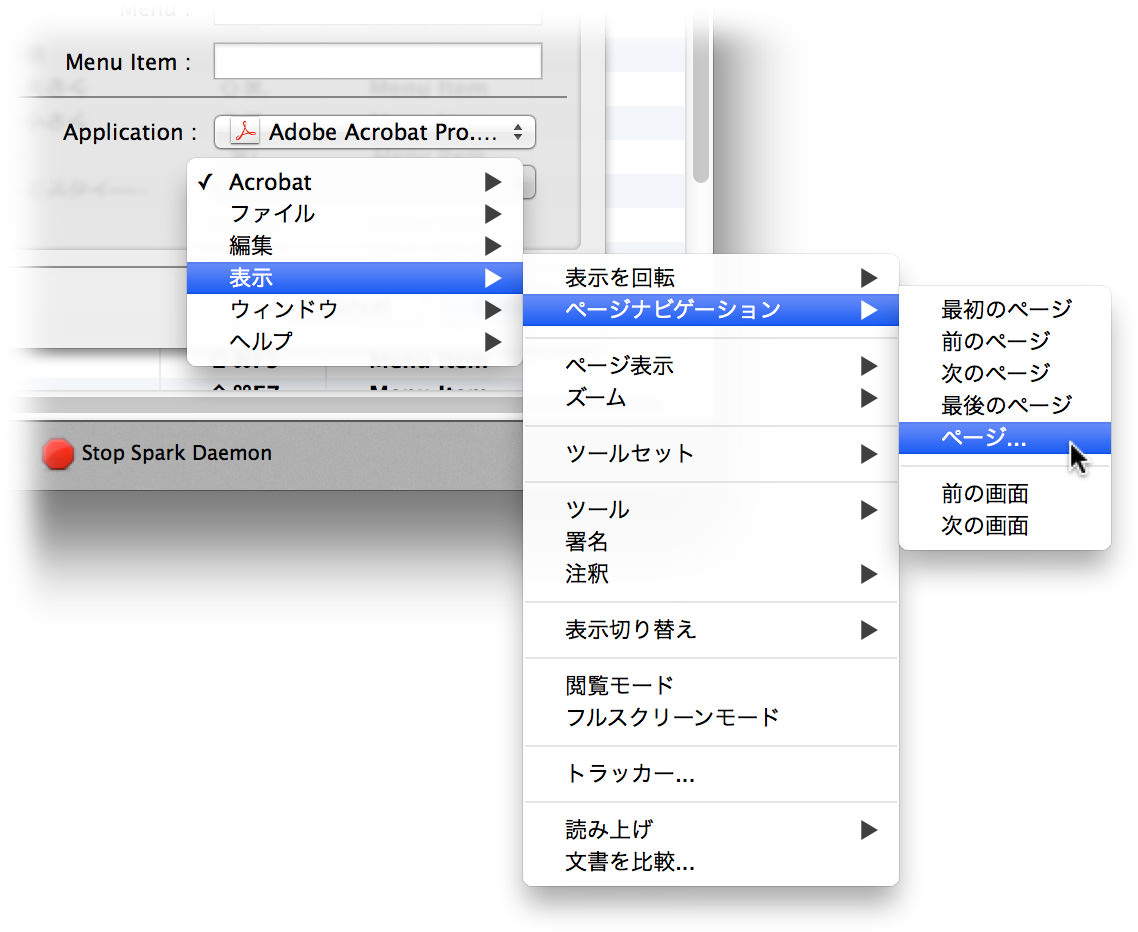
Task: Expand the 表示切り替え submenu
Action: pyautogui.click(x=711, y=629)
